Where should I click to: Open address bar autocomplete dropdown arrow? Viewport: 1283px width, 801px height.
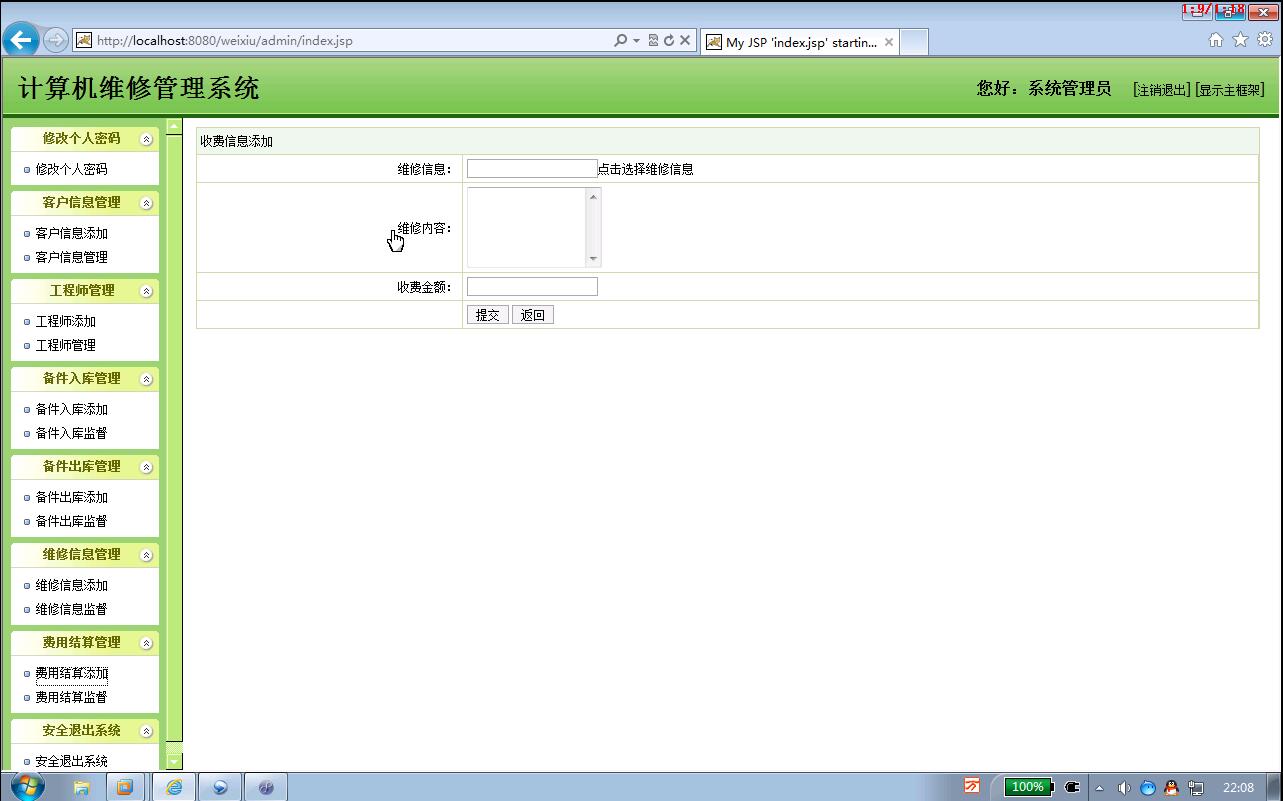click(636, 41)
